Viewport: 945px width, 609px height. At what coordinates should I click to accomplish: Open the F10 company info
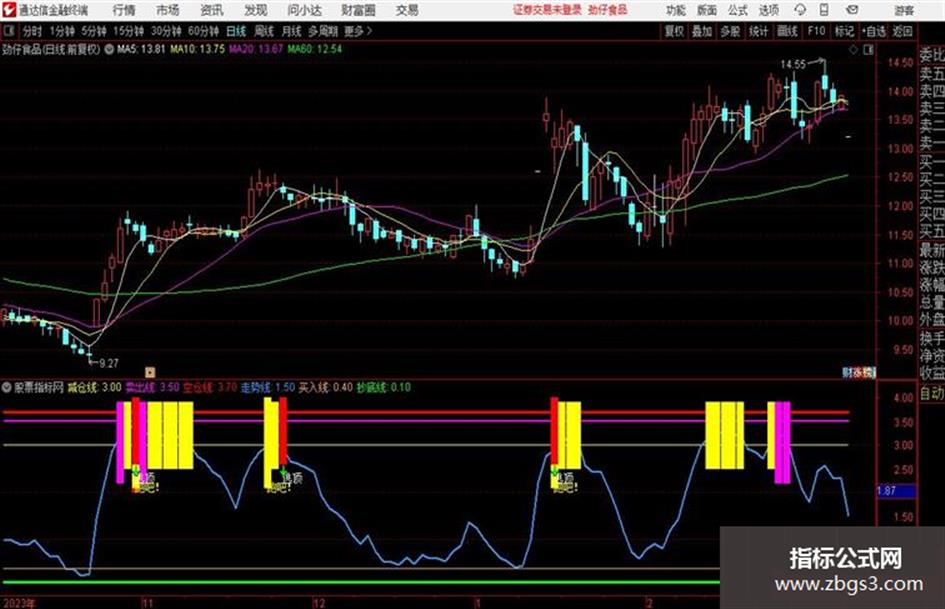tap(816, 31)
